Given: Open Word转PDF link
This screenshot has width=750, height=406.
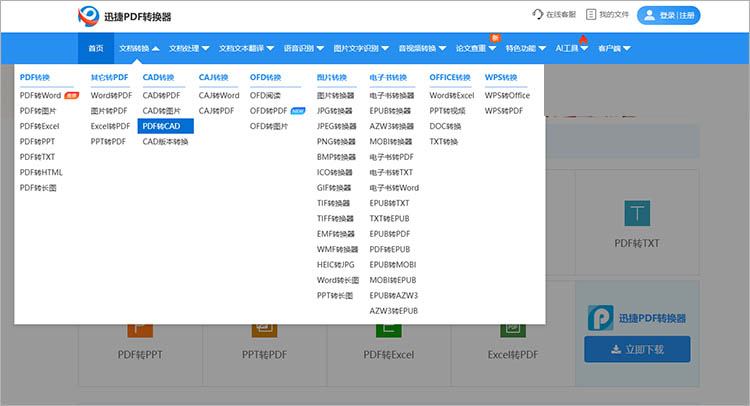Looking at the screenshot, I should (x=111, y=95).
